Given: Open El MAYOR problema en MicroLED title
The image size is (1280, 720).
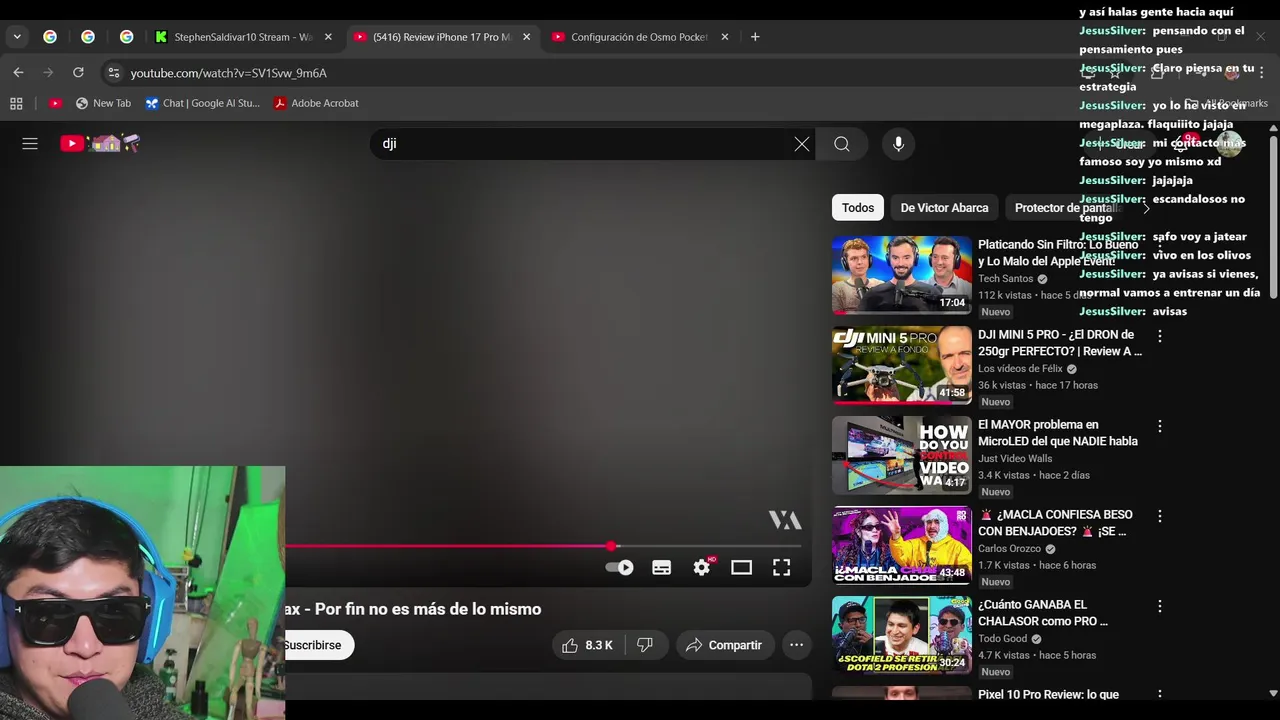Looking at the screenshot, I should (x=1058, y=433).
